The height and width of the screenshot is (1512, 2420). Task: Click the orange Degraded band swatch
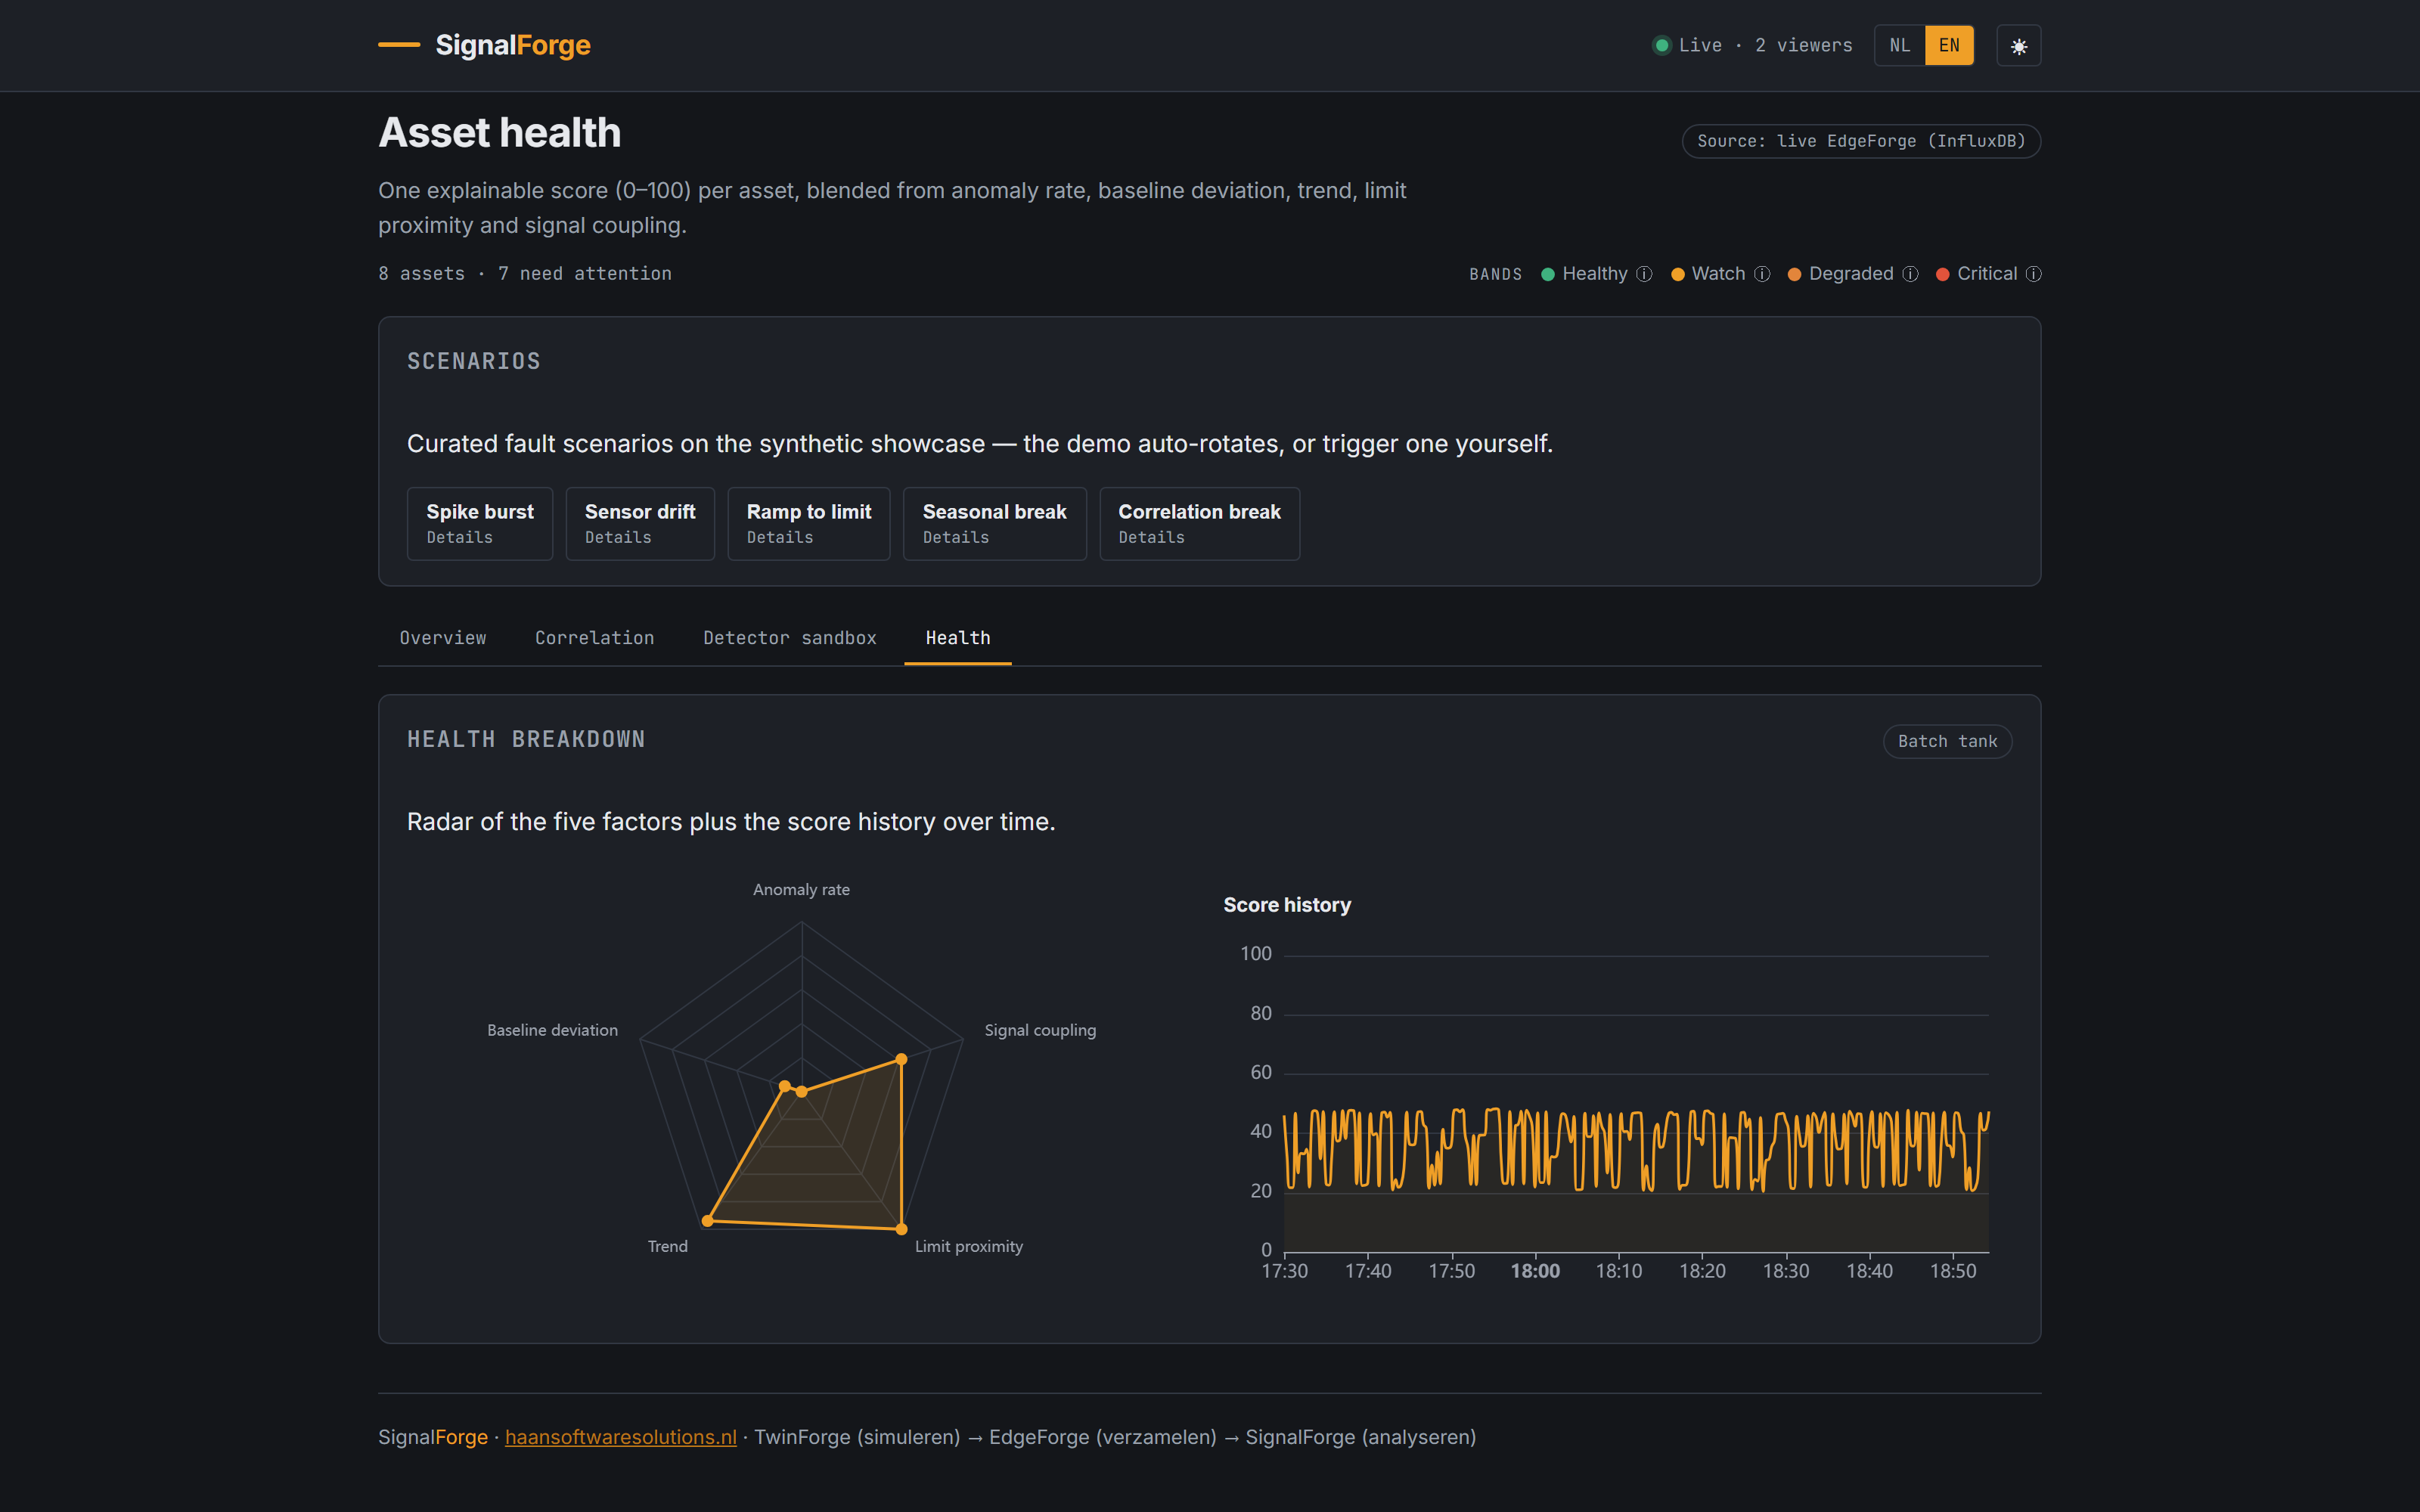click(x=1795, y=274)
